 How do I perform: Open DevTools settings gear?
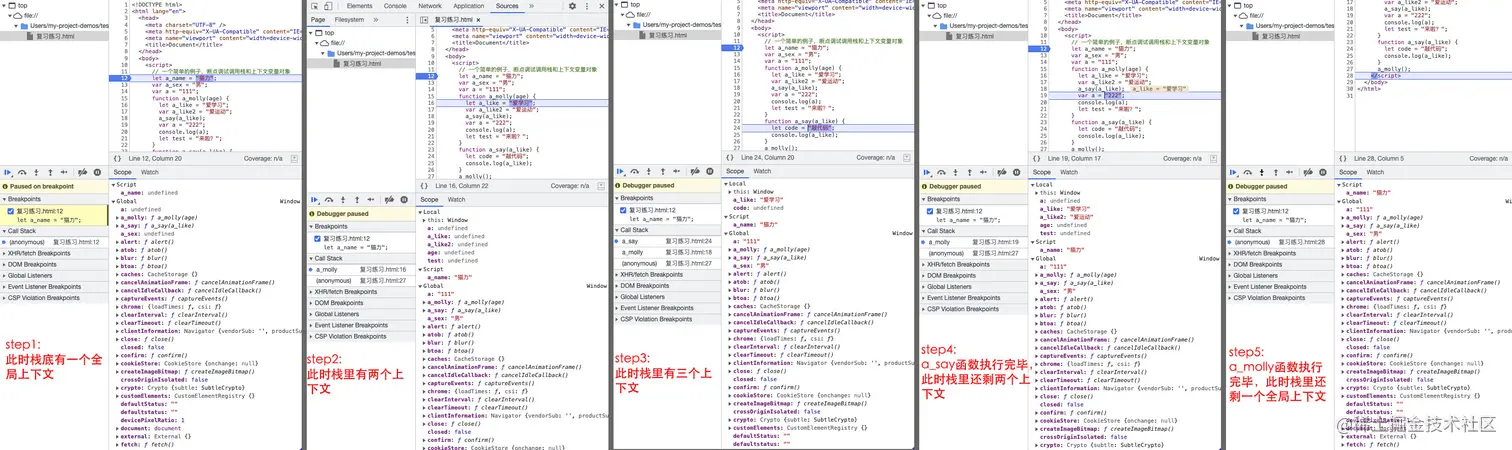click(x=572, y=6)
